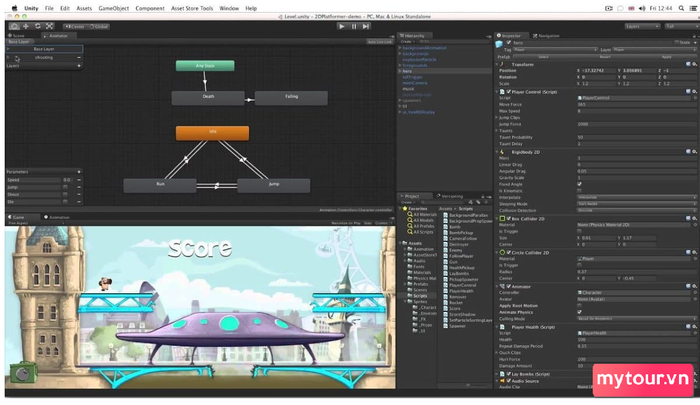Toggle the Fixed Angle checkbox
The height and width of the screenshot is (405, 700).
click(579, 184)
